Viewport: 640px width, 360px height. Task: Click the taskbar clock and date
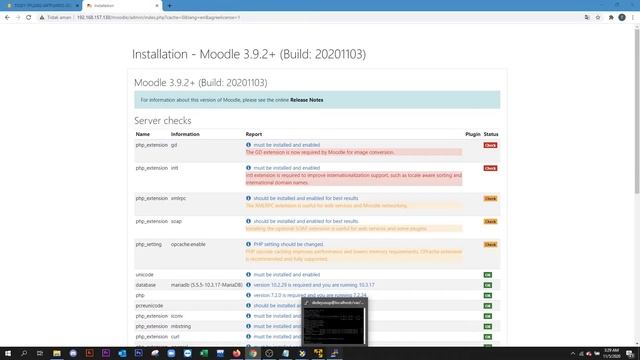tap(611, 353)
